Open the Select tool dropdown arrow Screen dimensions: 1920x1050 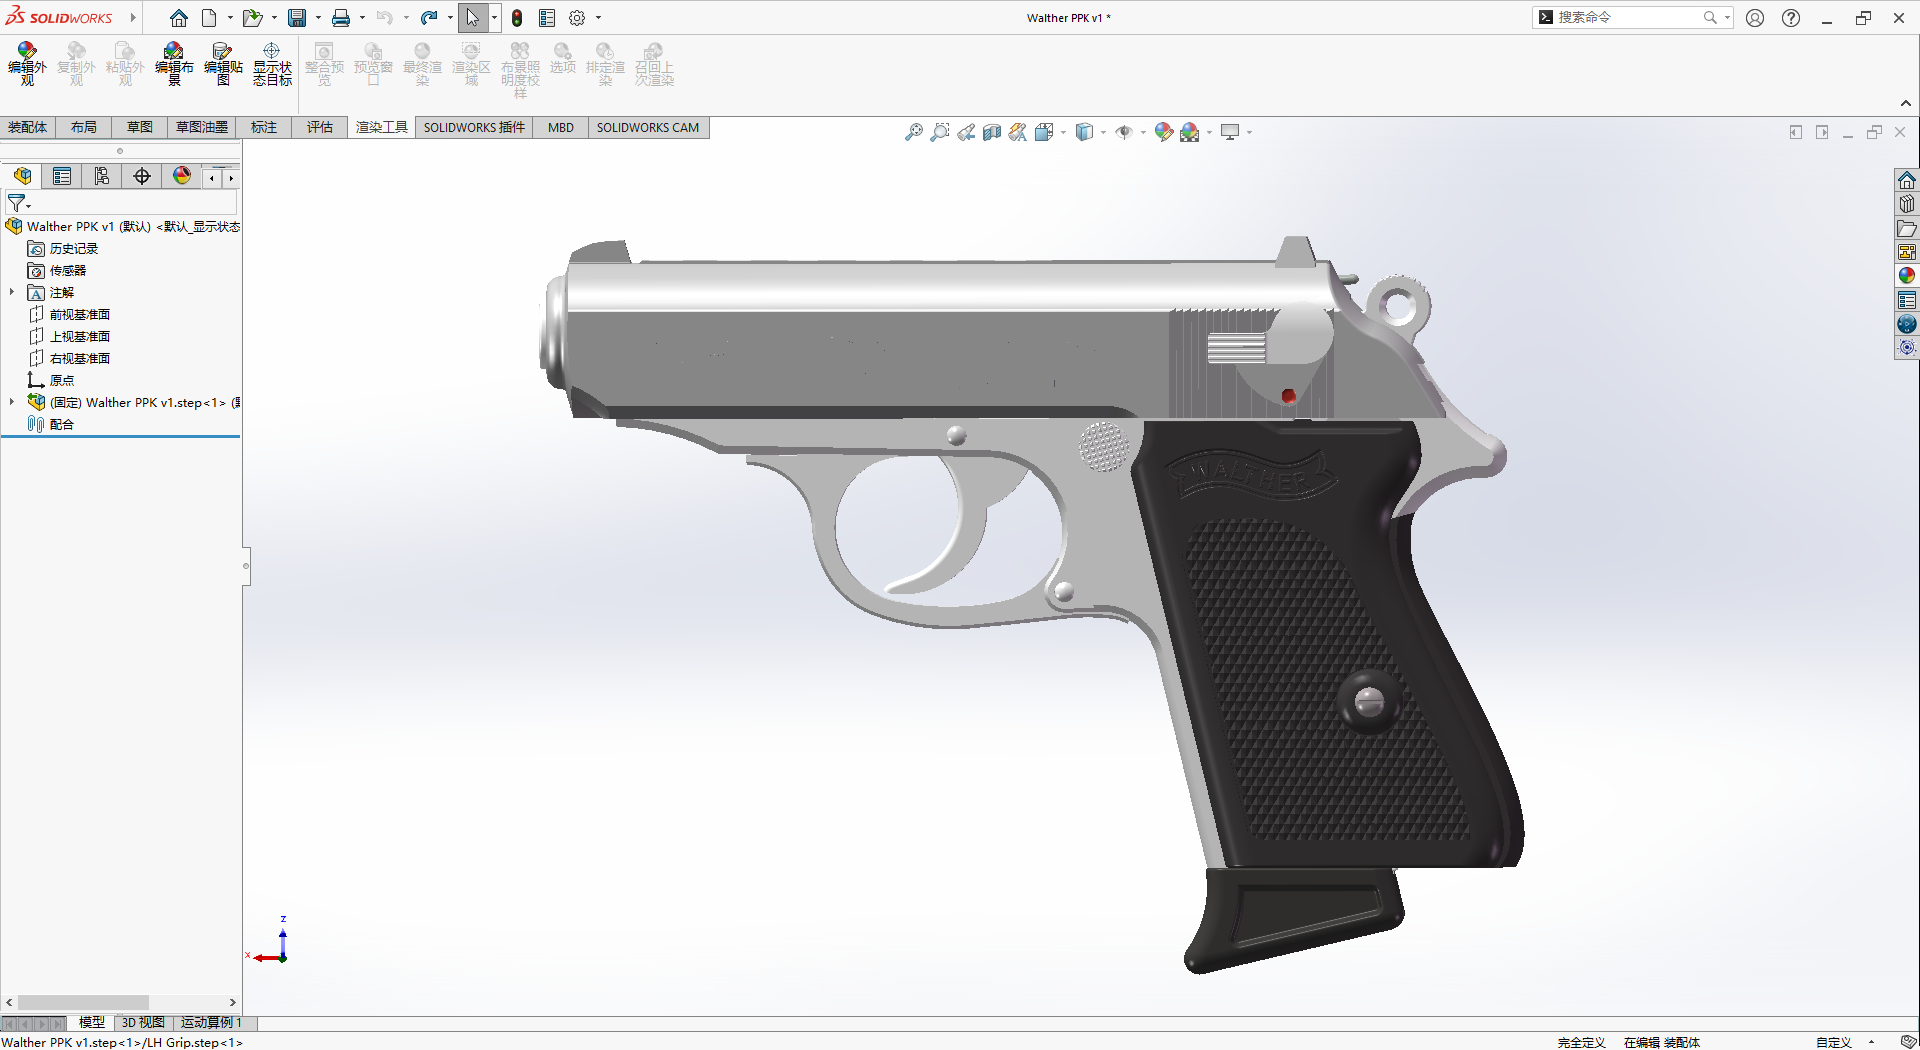(494, 18)
